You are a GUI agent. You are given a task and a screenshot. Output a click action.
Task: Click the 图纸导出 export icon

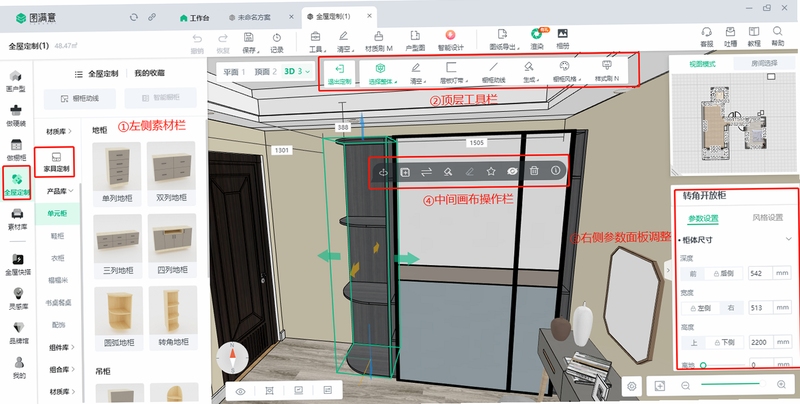(503, 34)
